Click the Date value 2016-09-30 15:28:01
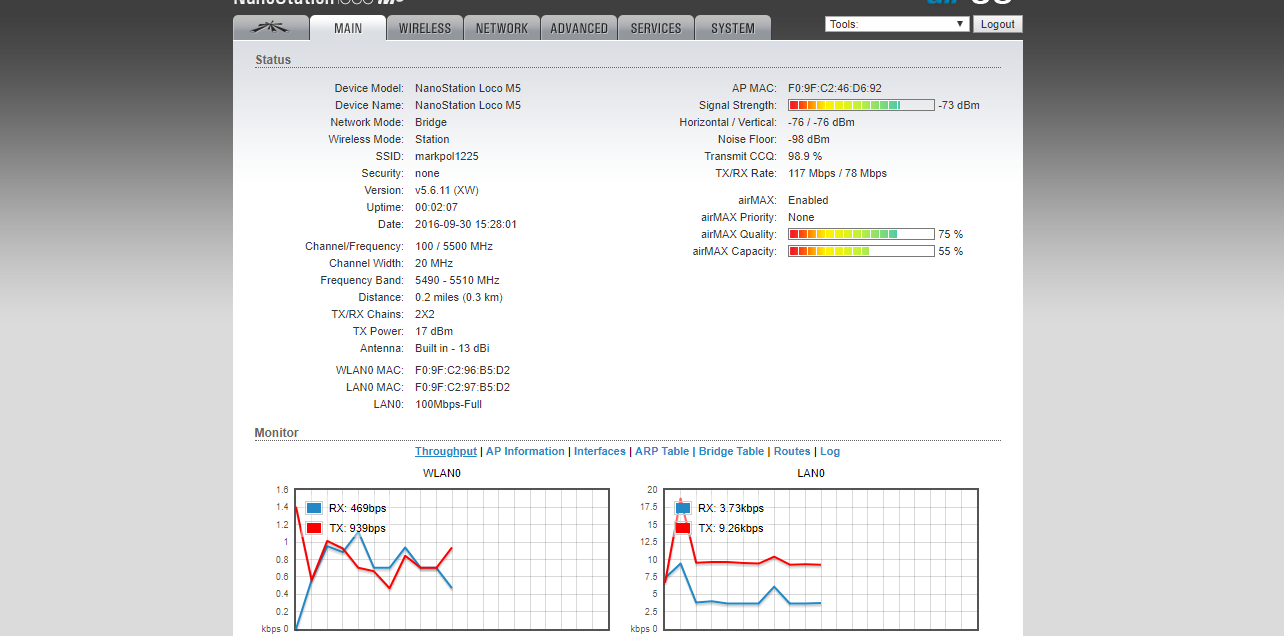The image size is (1284, 636). point(466,224)
